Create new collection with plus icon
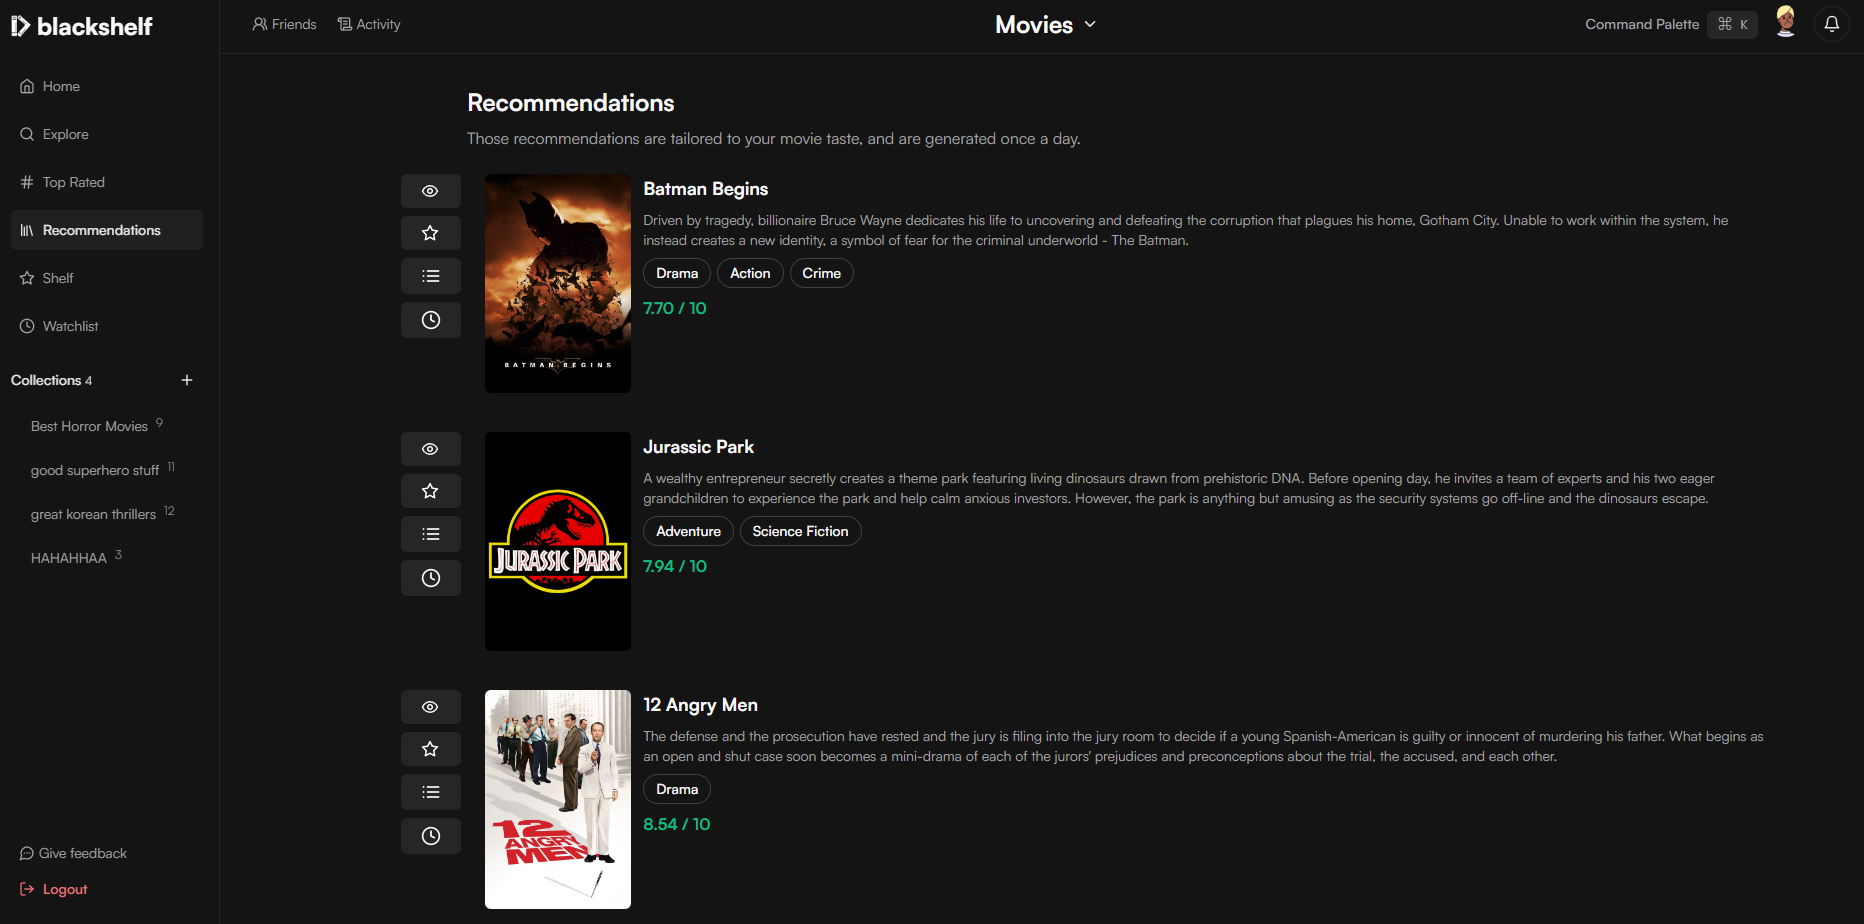The height and width of the screenshot is (924, 1864). [x=187, y=380]
